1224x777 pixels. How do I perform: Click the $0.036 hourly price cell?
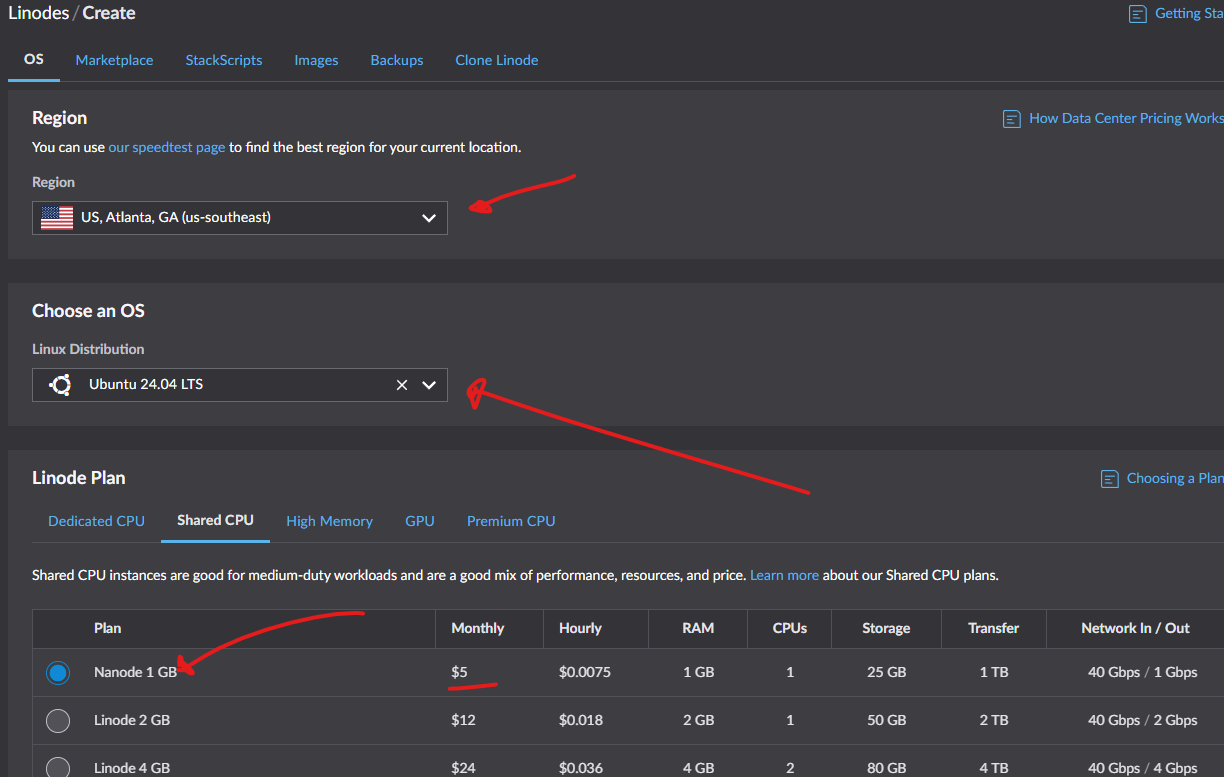tap(581, 768)
